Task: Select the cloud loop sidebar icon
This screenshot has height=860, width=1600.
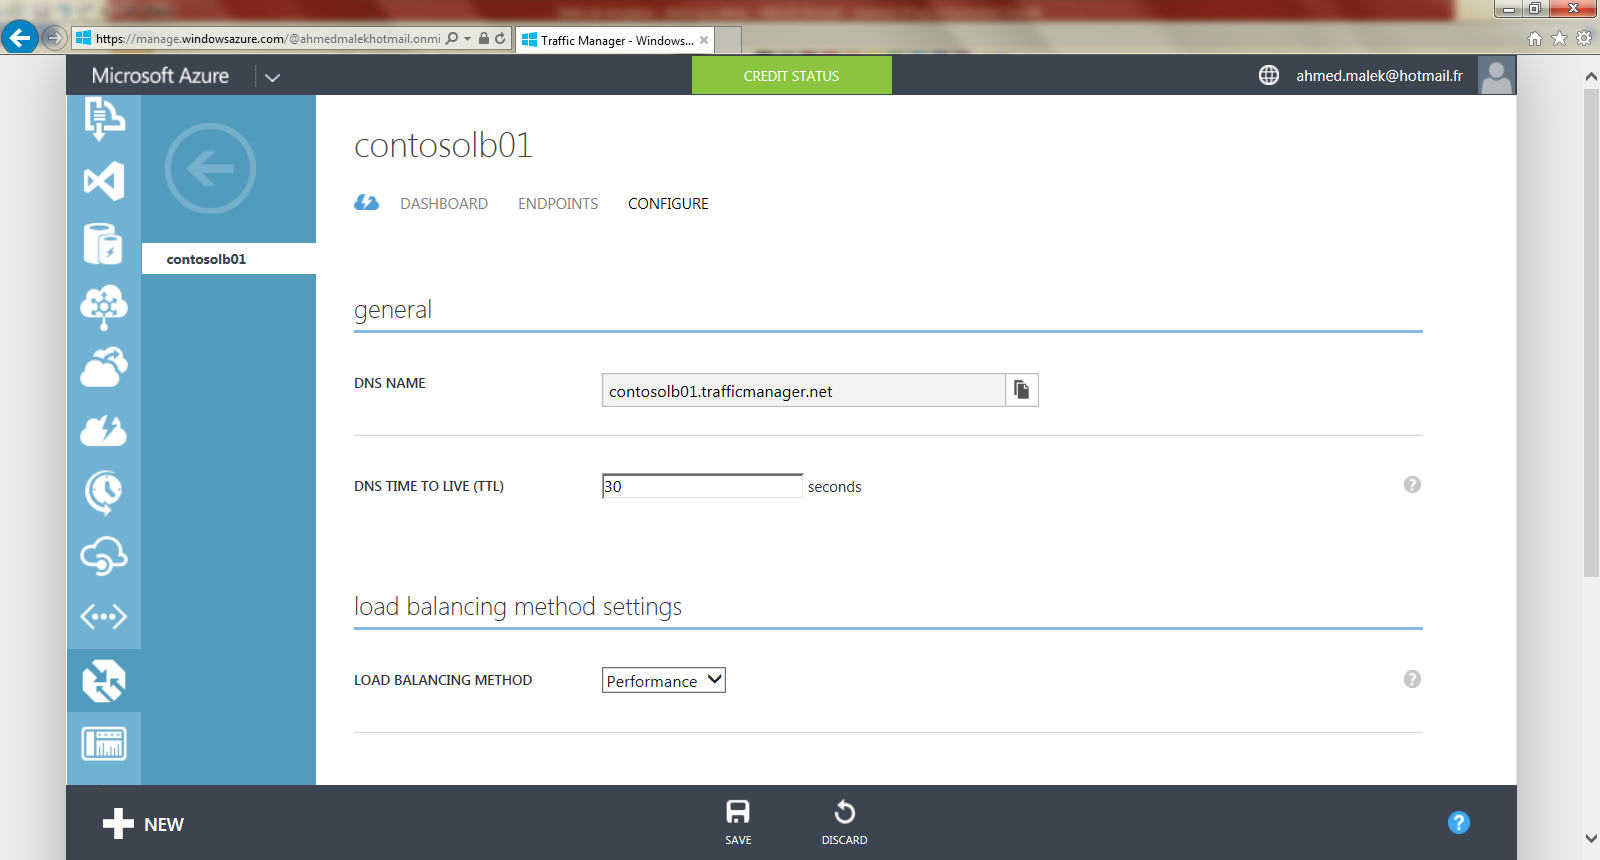Action: point(104,555)
